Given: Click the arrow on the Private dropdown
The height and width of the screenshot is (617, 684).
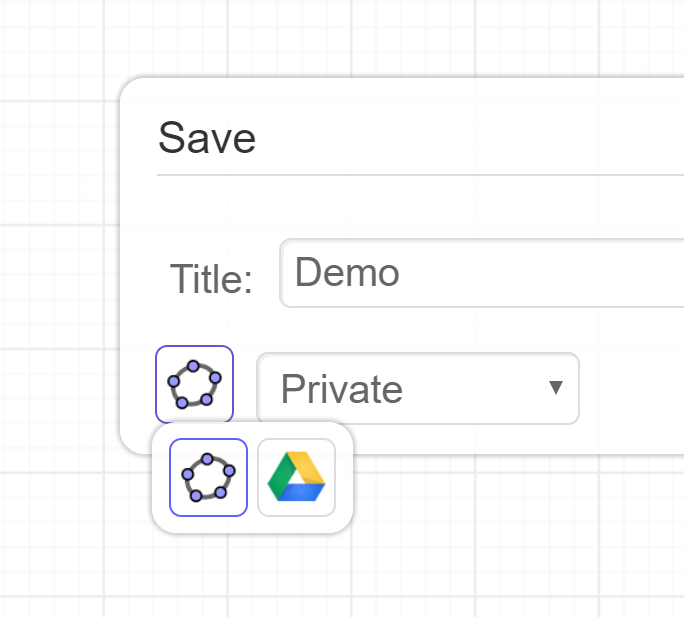Looking at the screenshot, I should 557,388.
